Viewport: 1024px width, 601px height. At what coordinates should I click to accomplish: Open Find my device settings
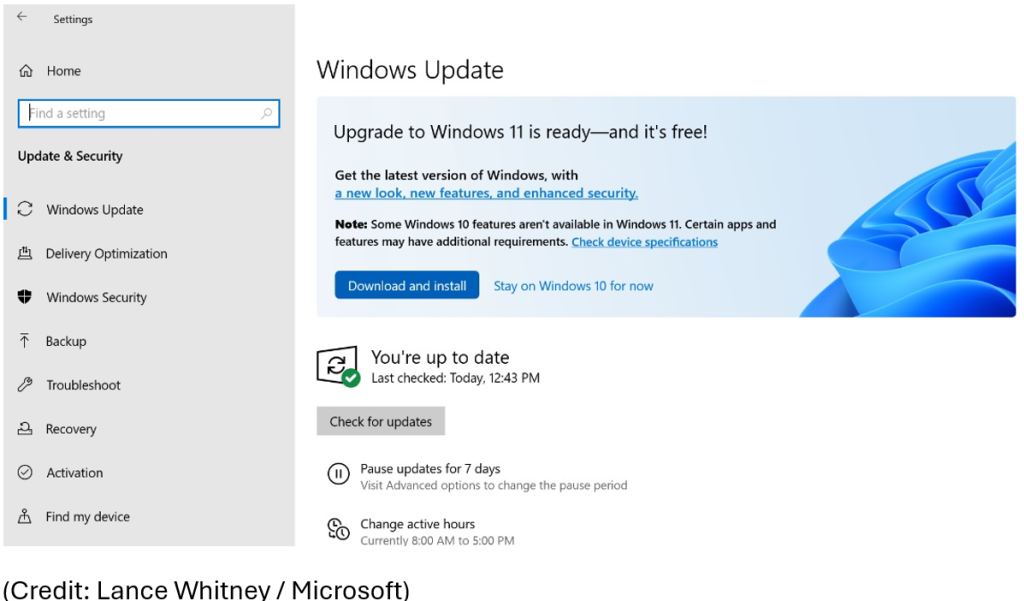click(88, 516)
